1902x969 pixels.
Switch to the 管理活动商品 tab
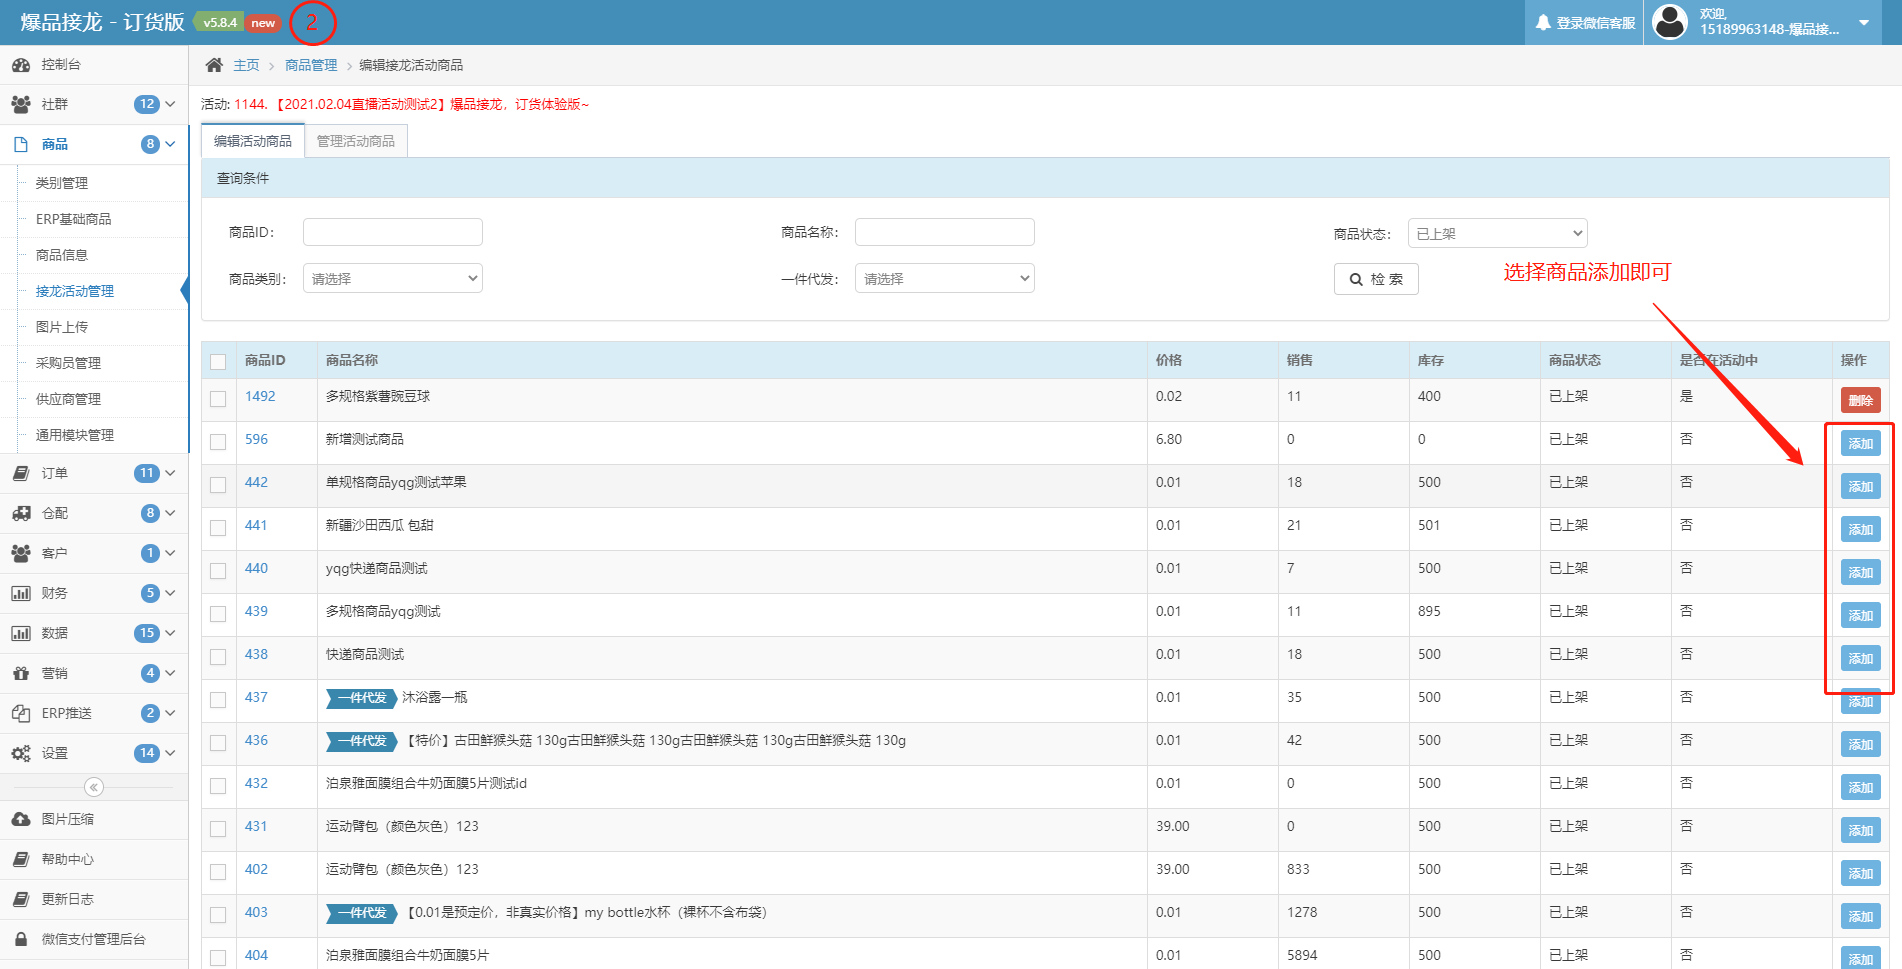356,141
